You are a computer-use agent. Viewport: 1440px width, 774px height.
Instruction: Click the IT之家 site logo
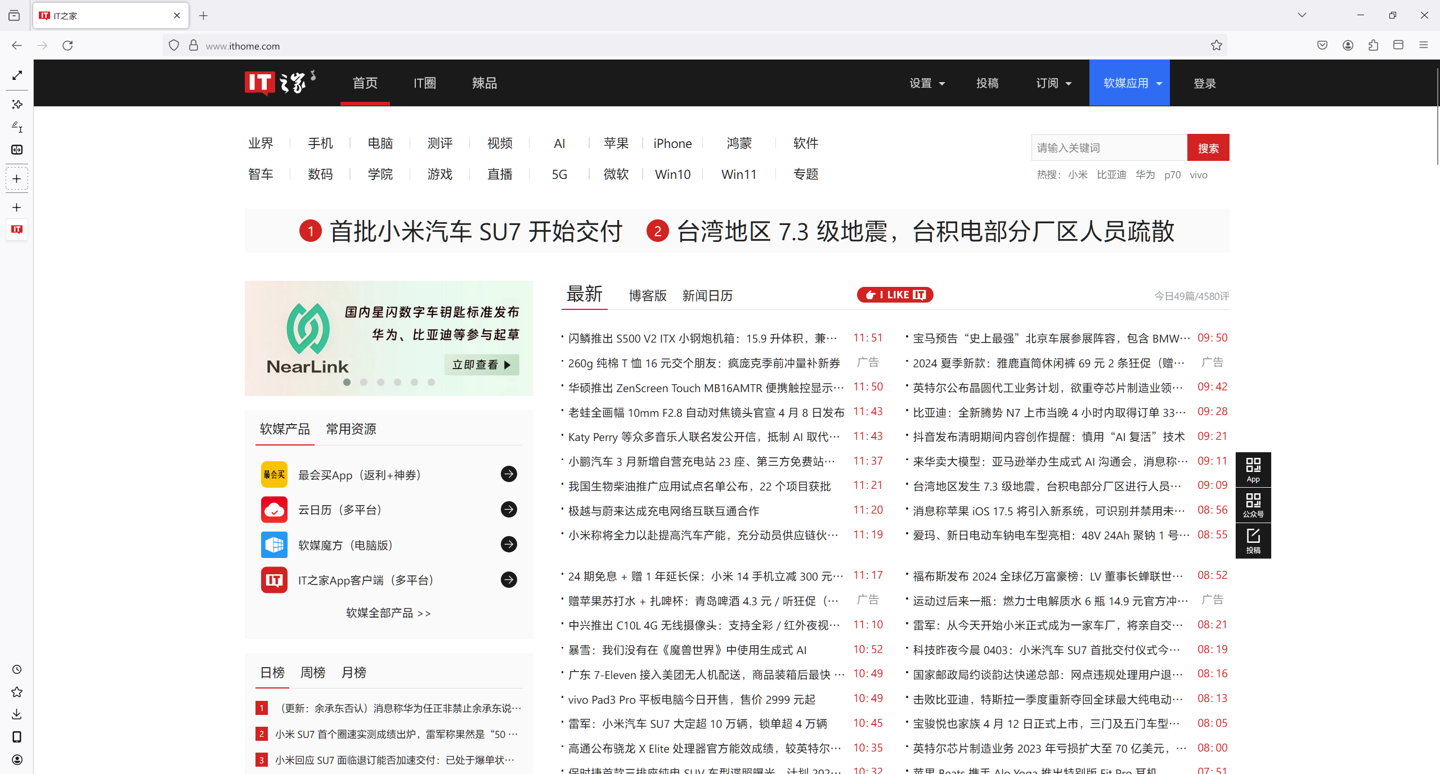(x=281, y=83)
